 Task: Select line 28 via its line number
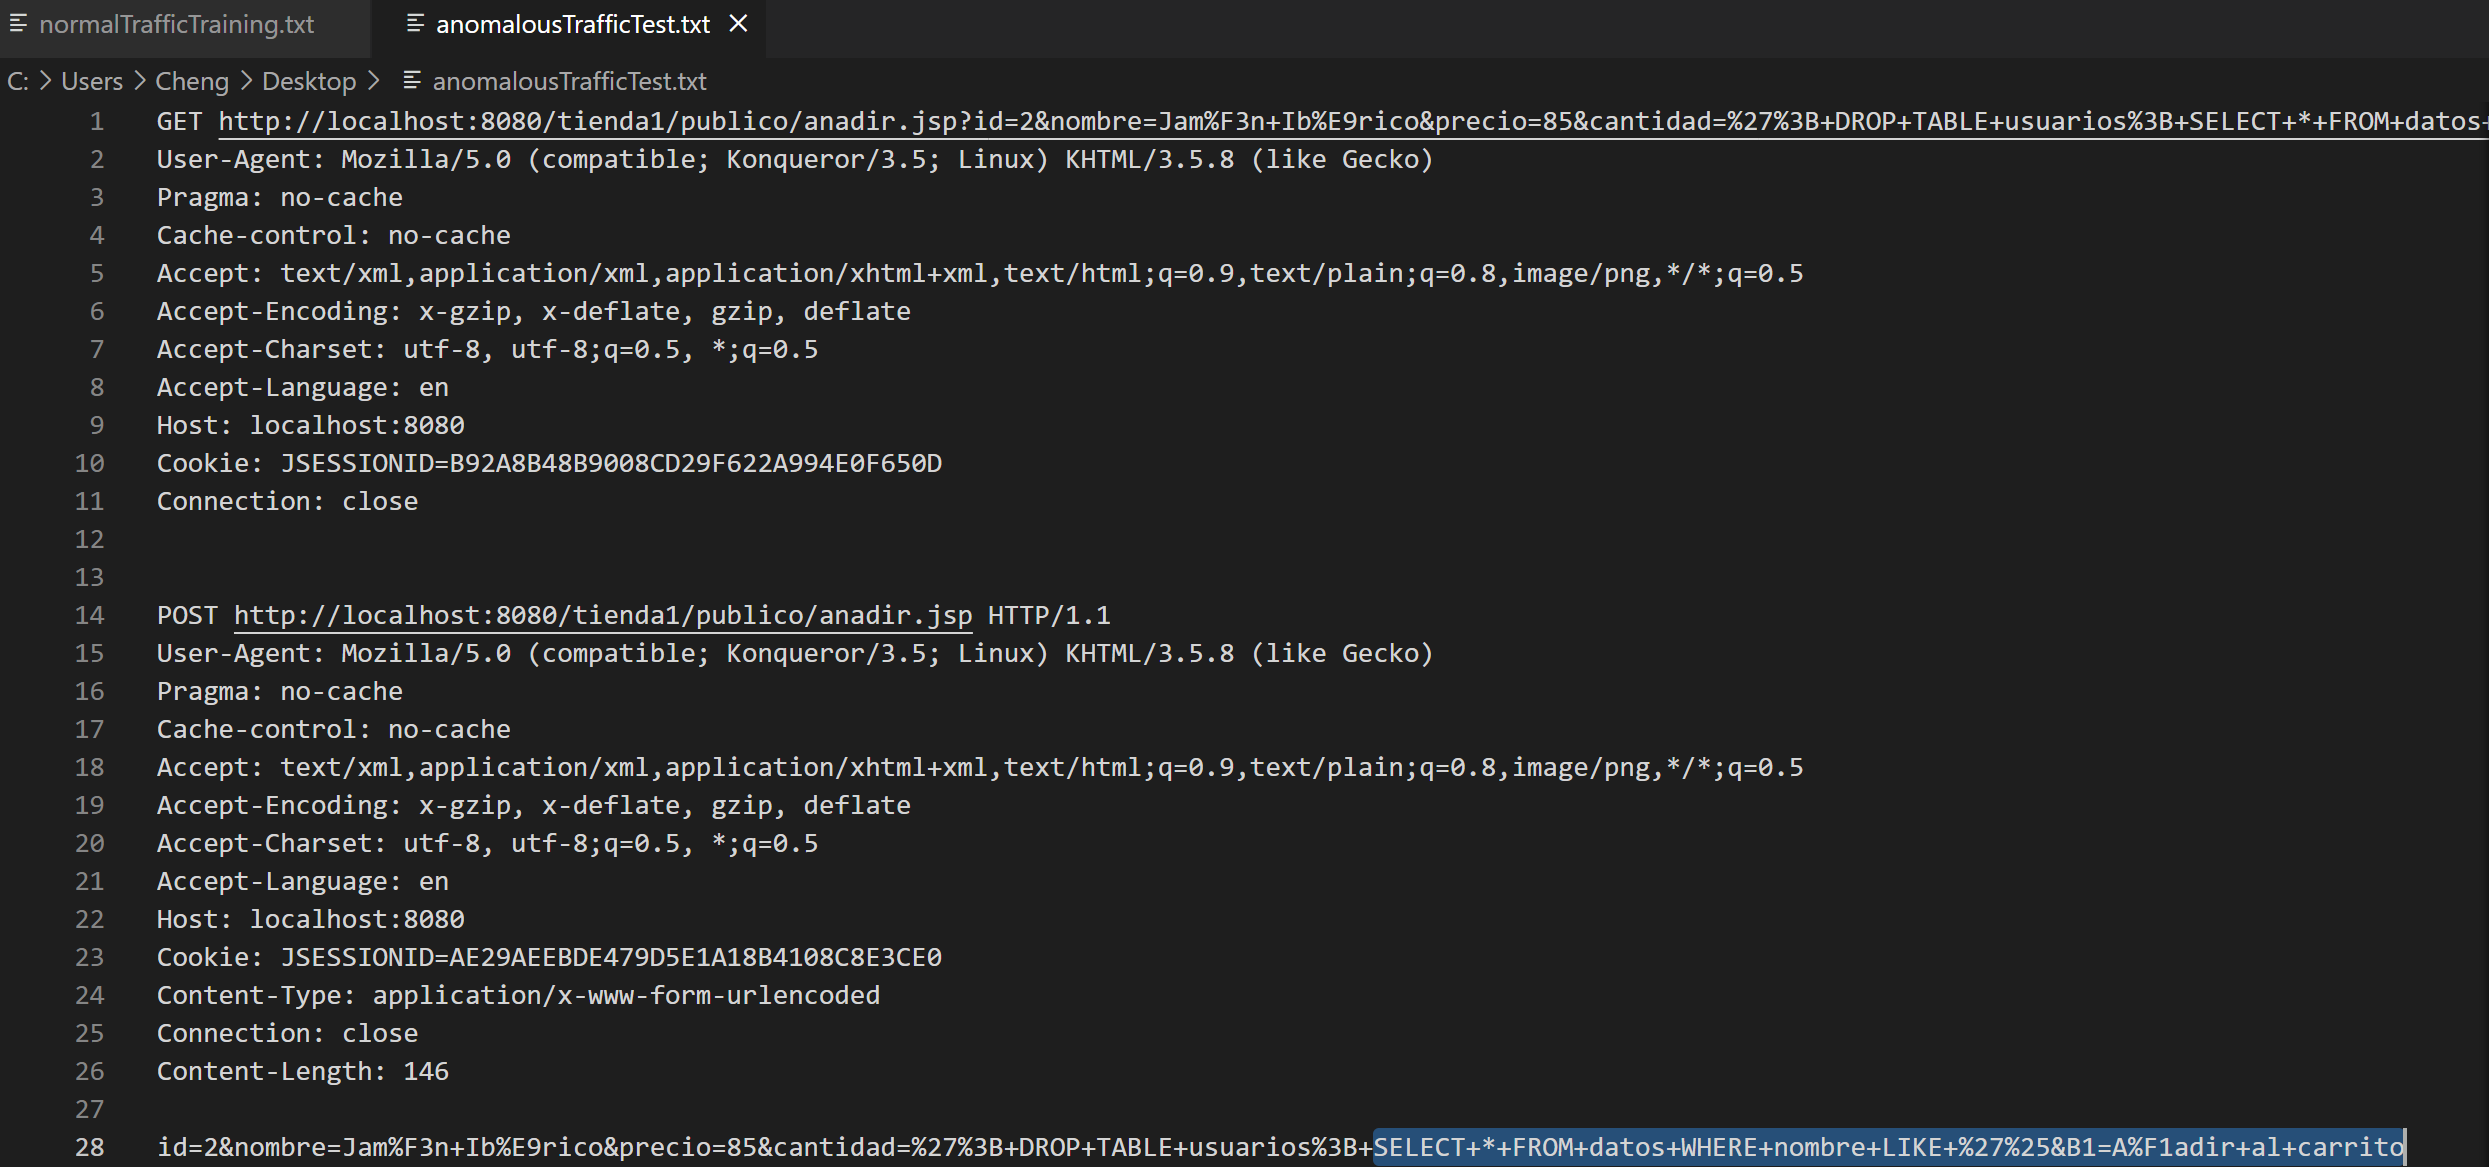90,1147
